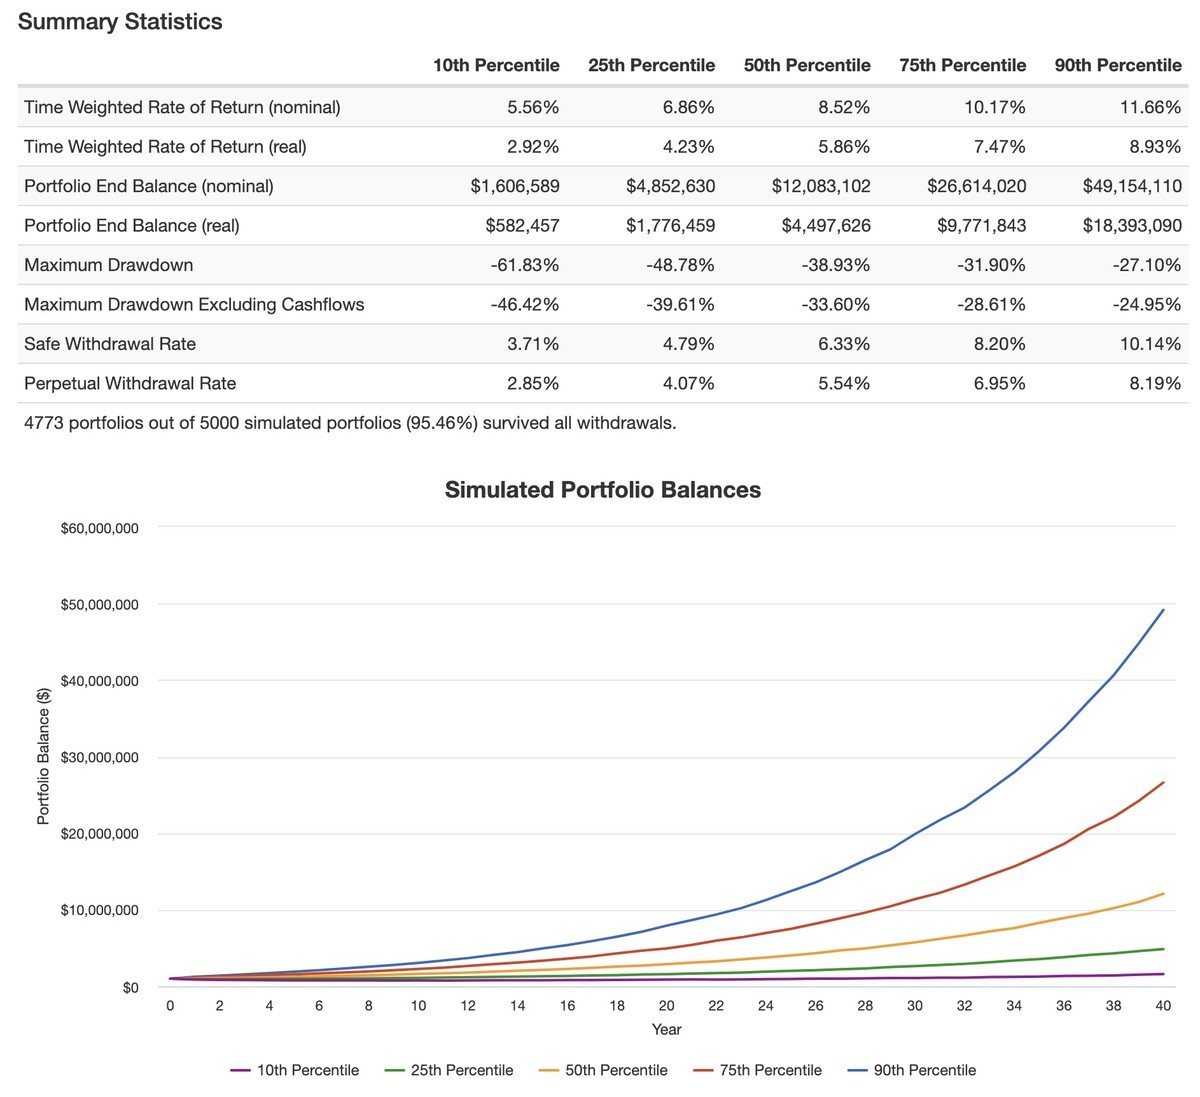This screenshot has height=1097, width=1200.
Task: Click the orange 50th percentile line endpoint at year 40
Action: click(x=1163, y=894)
